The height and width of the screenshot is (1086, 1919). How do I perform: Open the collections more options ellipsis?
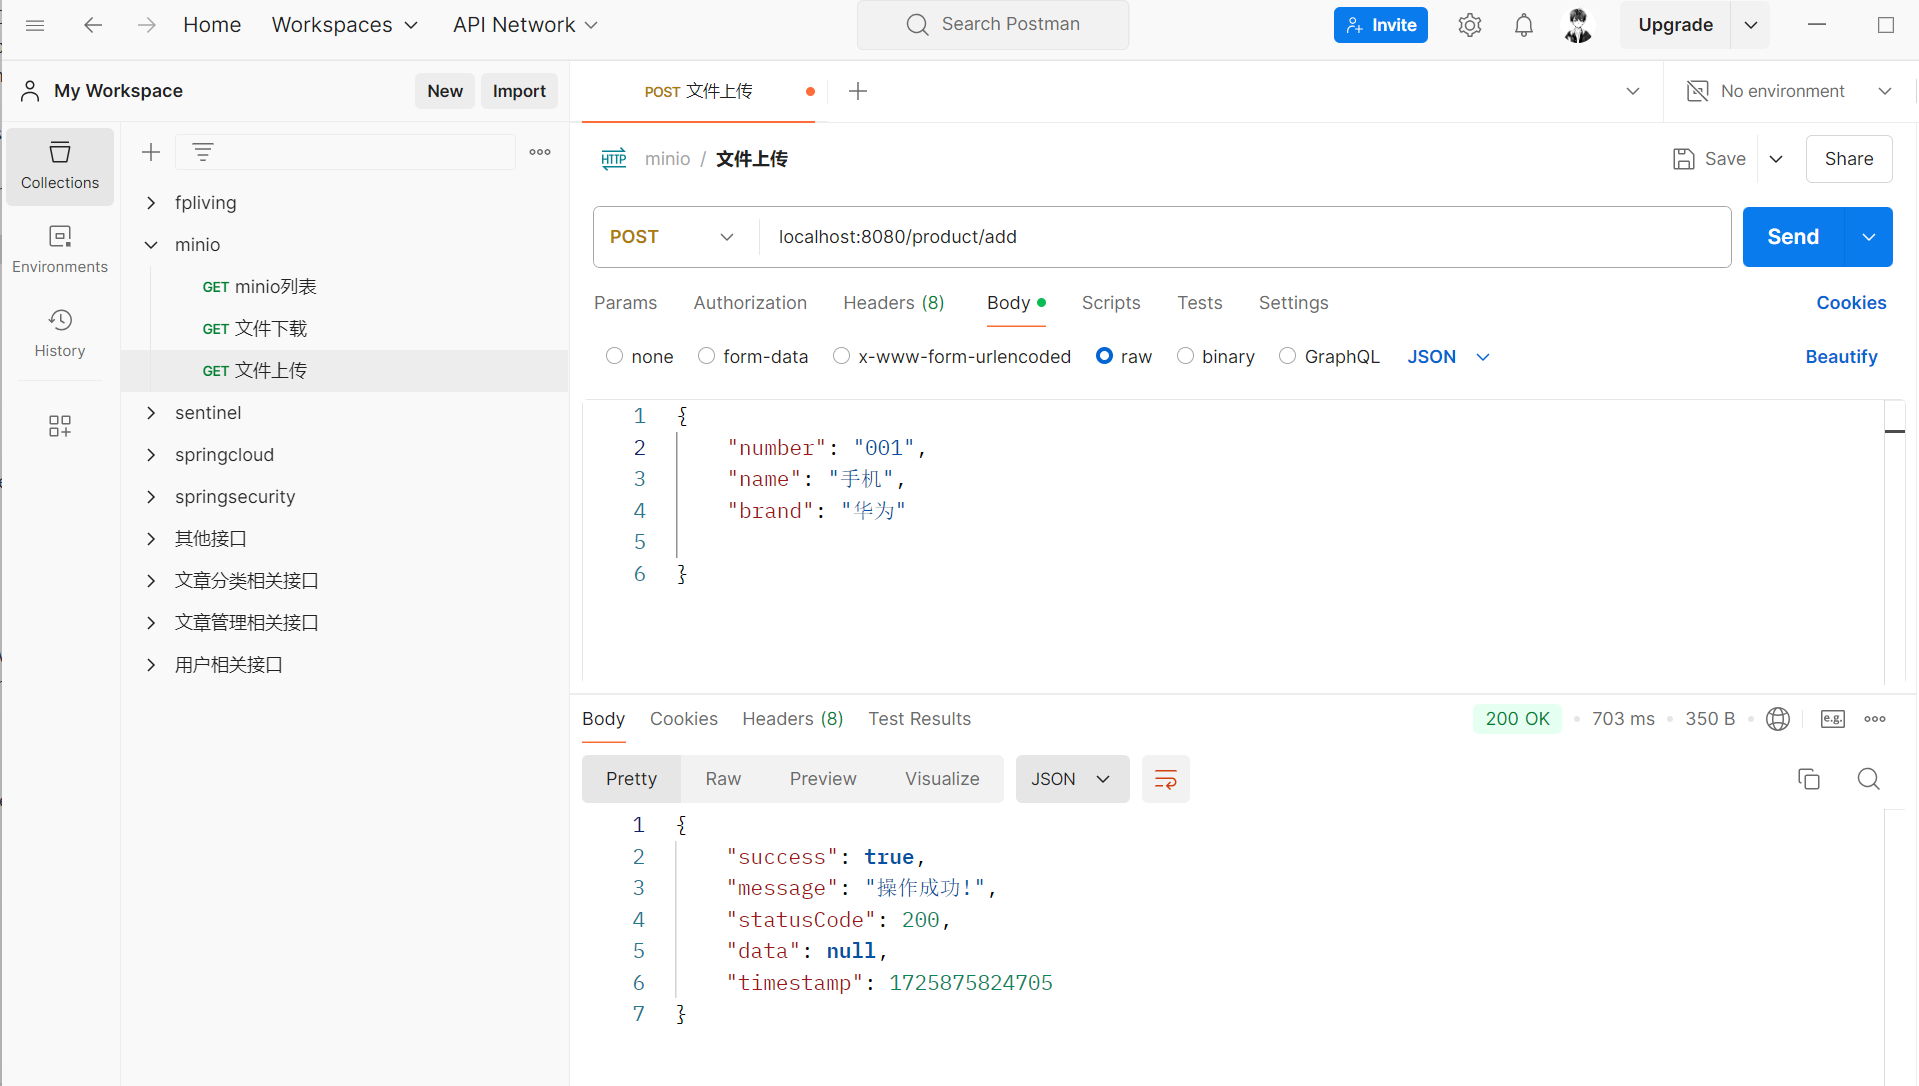tap(540, 152)
